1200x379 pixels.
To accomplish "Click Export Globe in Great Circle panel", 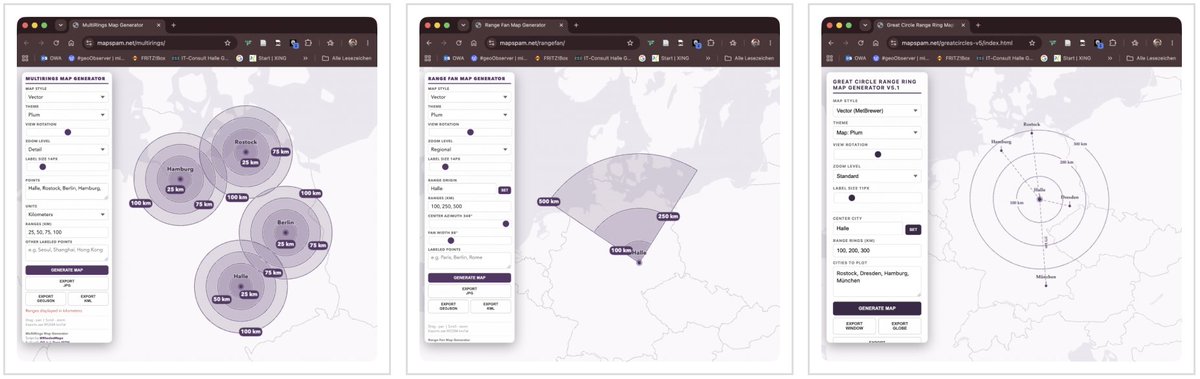I will point(899,326).
